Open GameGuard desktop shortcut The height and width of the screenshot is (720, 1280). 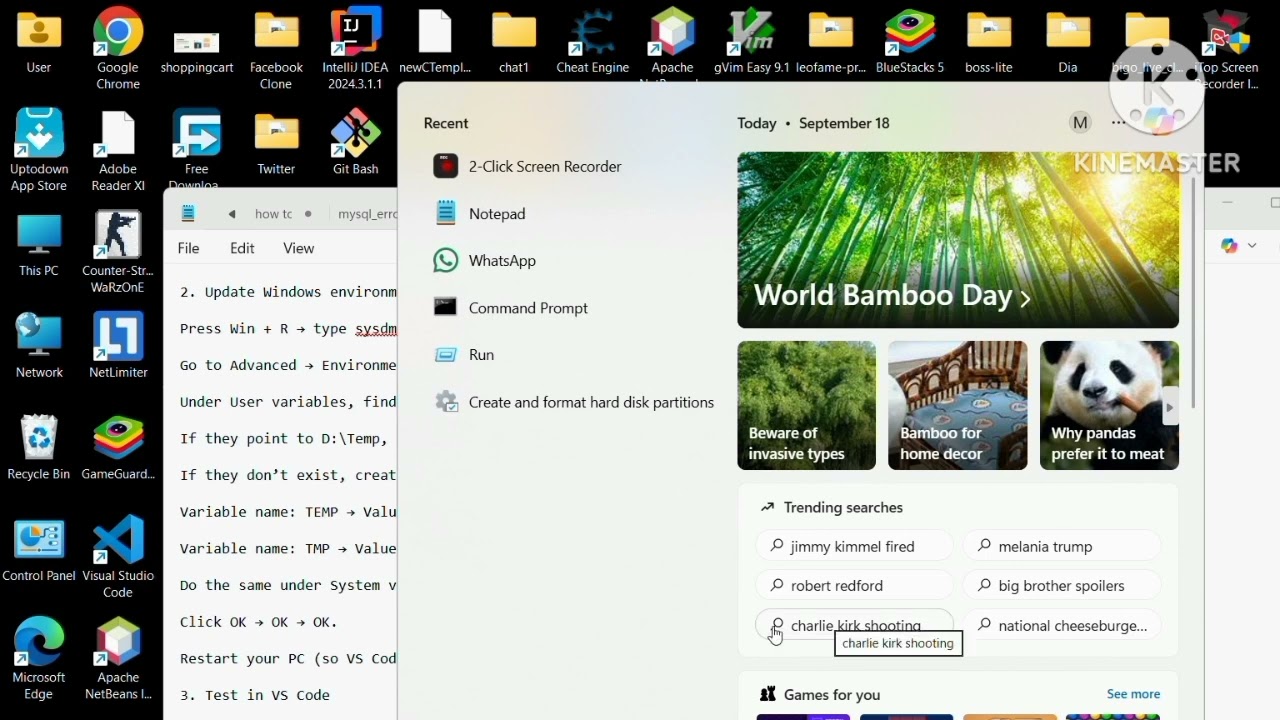tap(118, 448)
